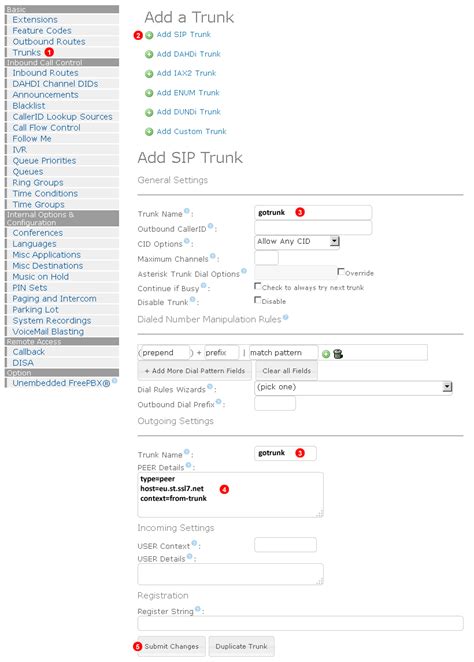Image resolution: width=474 pixels, height=662 pixels.
Task: Click the help icon next to PEER Details
Action: (188, 465)
